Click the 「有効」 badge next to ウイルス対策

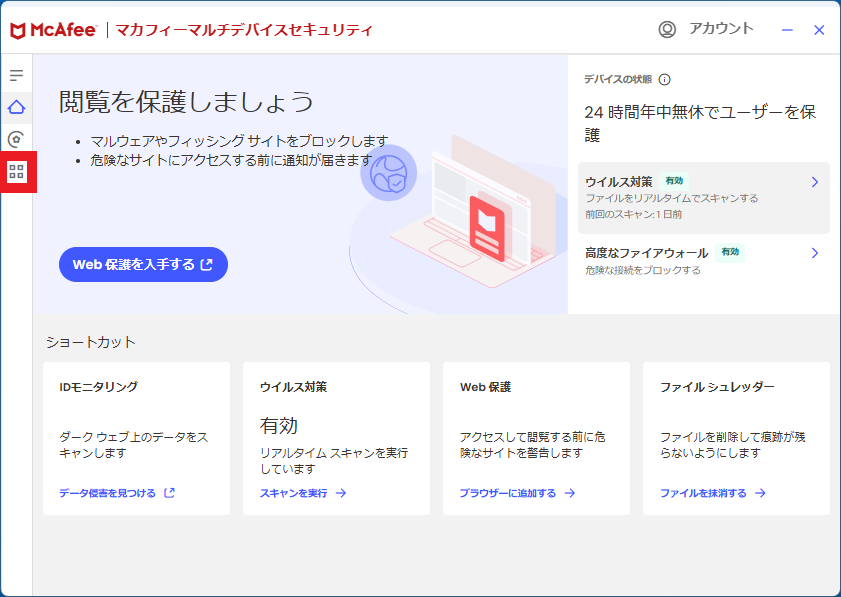pos(674,181)
